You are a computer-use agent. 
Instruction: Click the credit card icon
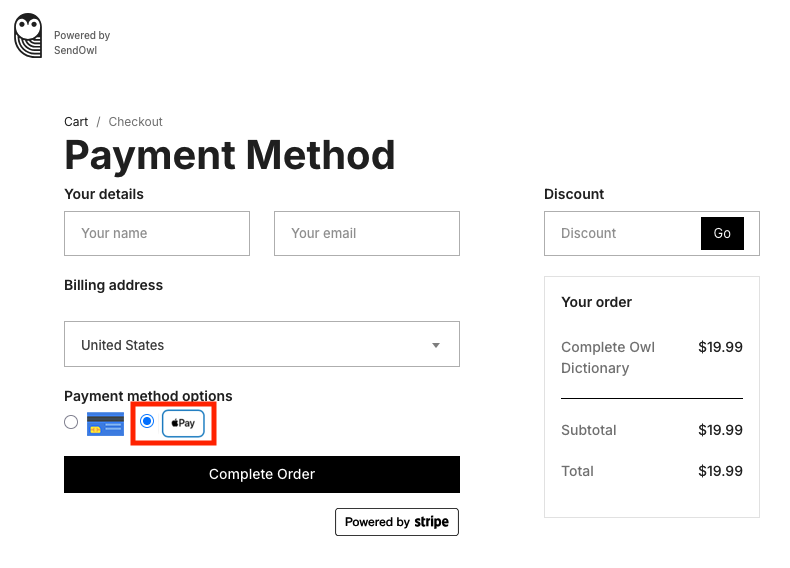pos(105,424)
